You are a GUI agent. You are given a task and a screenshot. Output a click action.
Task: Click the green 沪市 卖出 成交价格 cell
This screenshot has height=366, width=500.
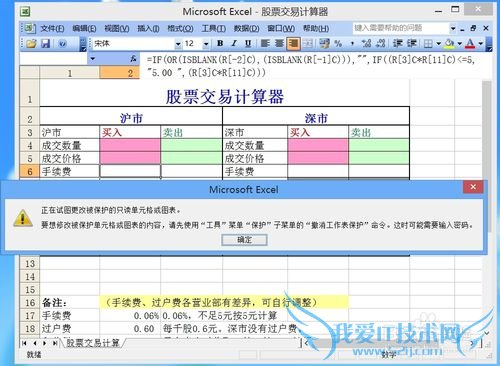191,158
